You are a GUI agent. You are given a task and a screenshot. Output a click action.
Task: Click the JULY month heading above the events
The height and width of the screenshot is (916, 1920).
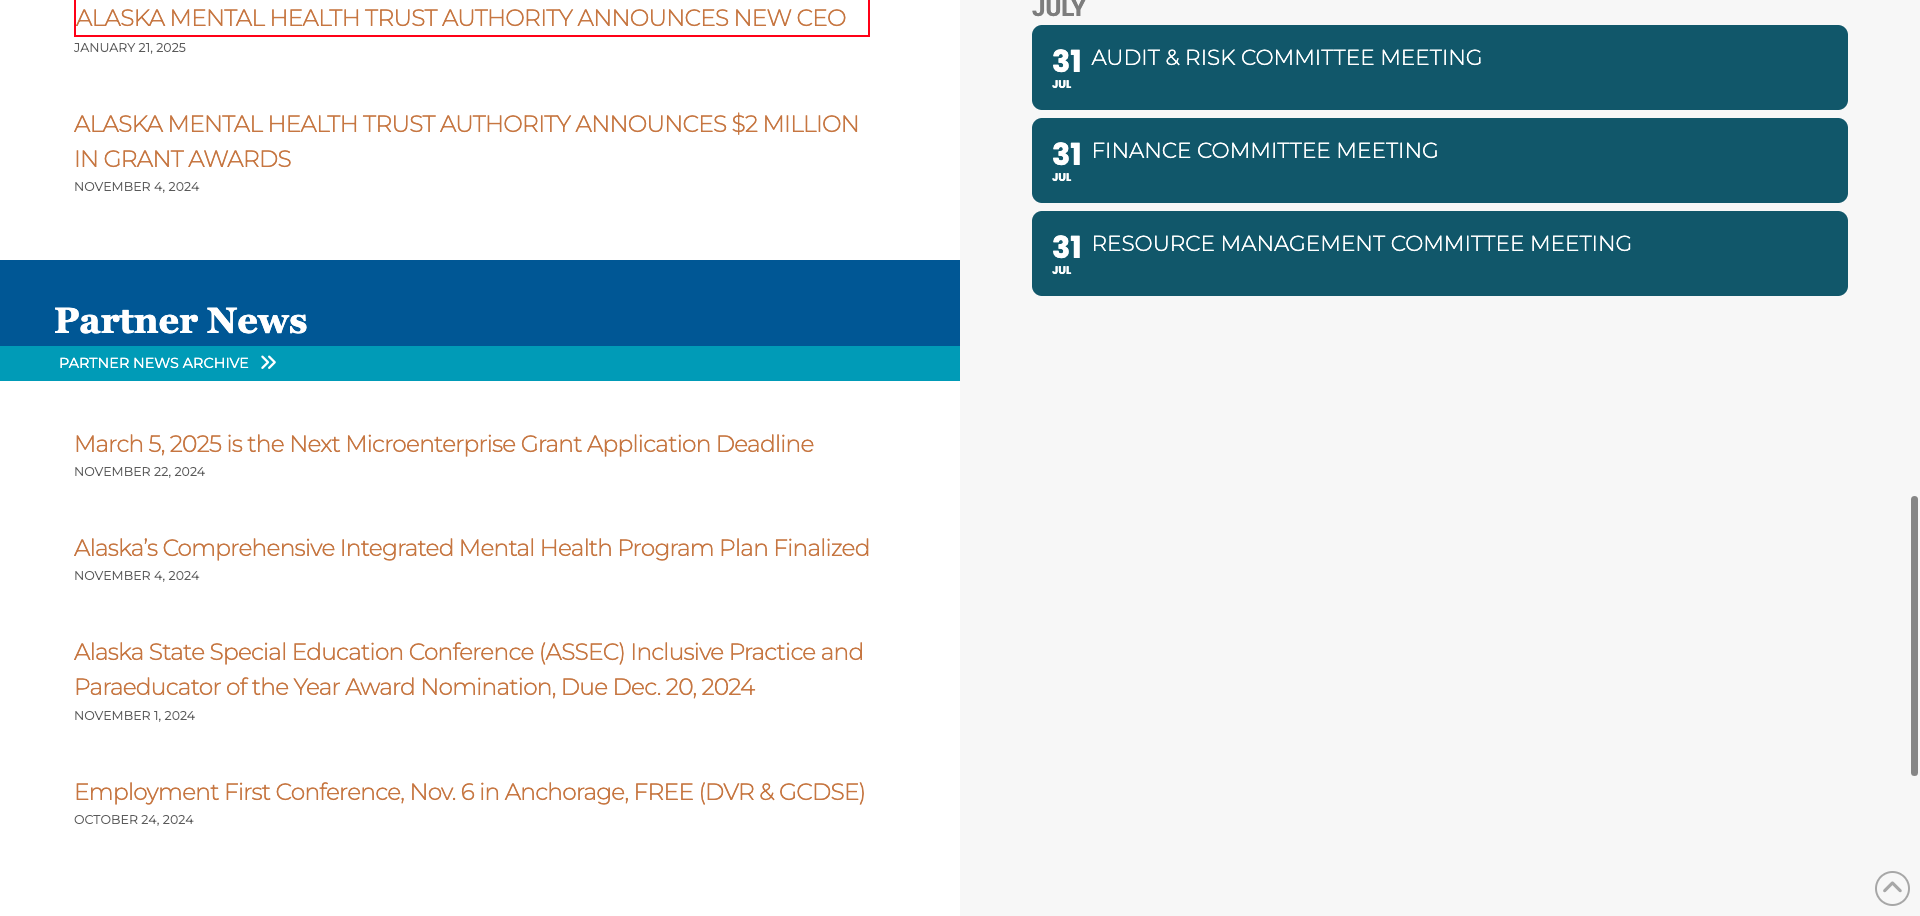pos(1058,9)
